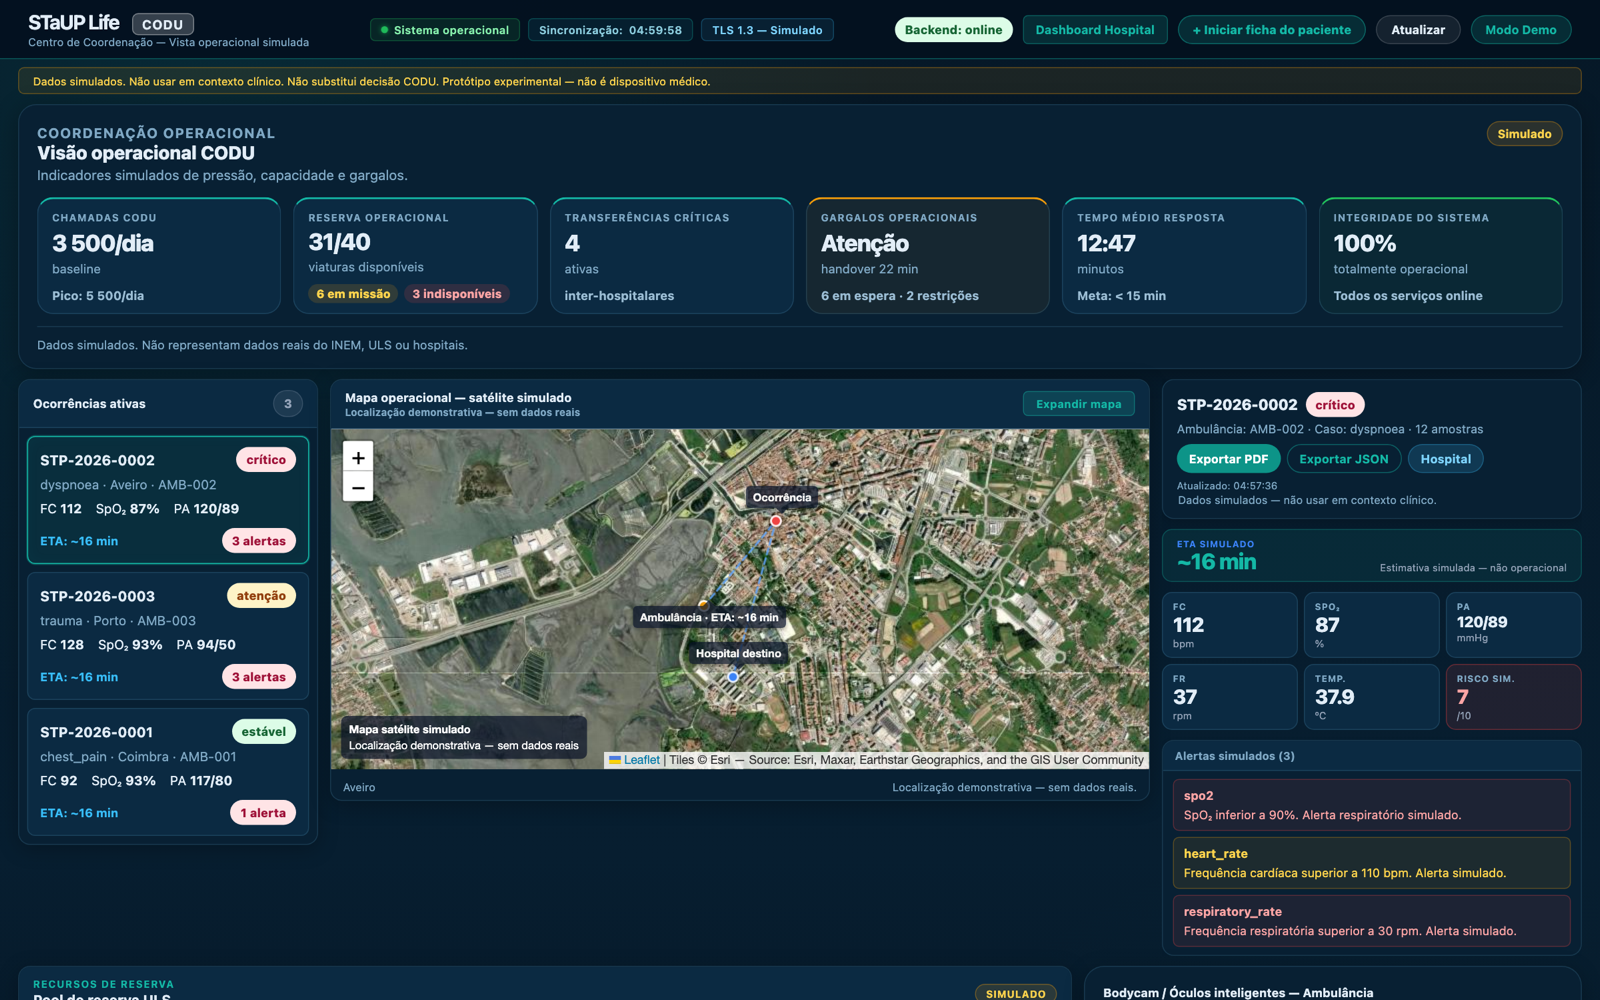Select occurrence STP-2026-0001
The height and width of the screenshot is (1000, 1600).
tap(168, 772)
